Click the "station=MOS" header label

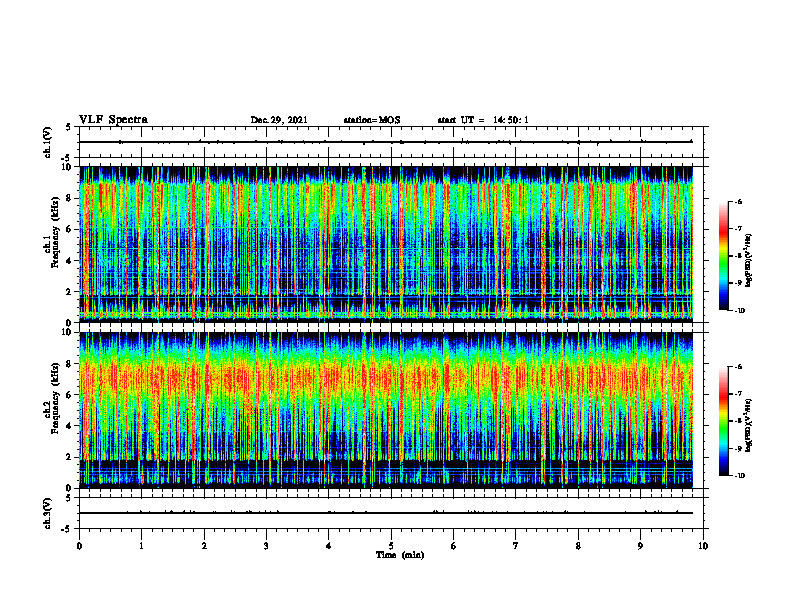click(x=372, y=120)
